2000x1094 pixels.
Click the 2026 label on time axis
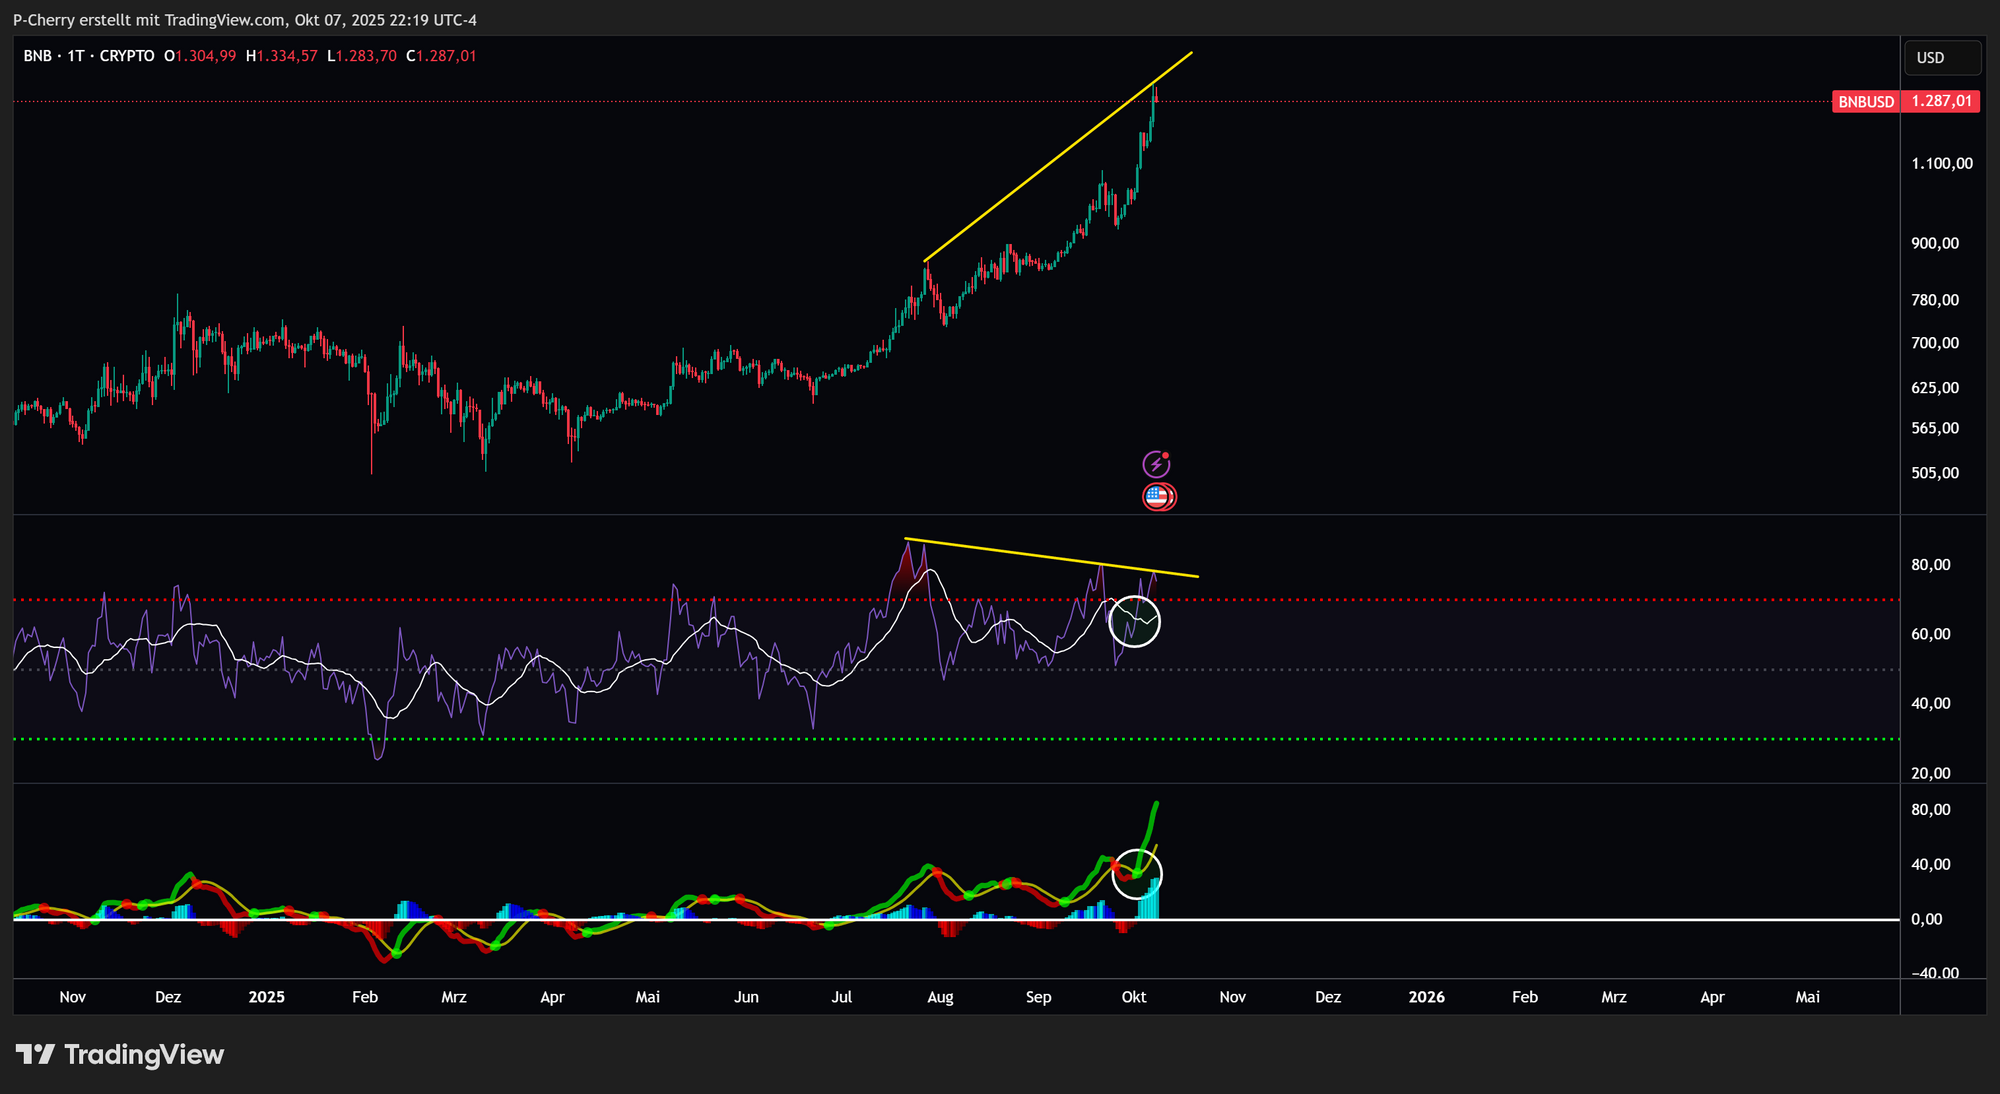[x=1426, y=997]
